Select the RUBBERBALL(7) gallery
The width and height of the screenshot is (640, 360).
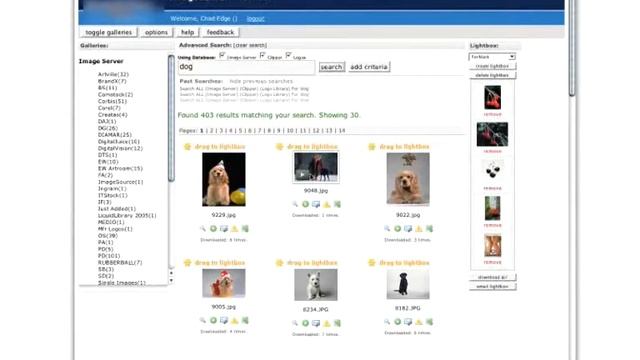[120, 262]
